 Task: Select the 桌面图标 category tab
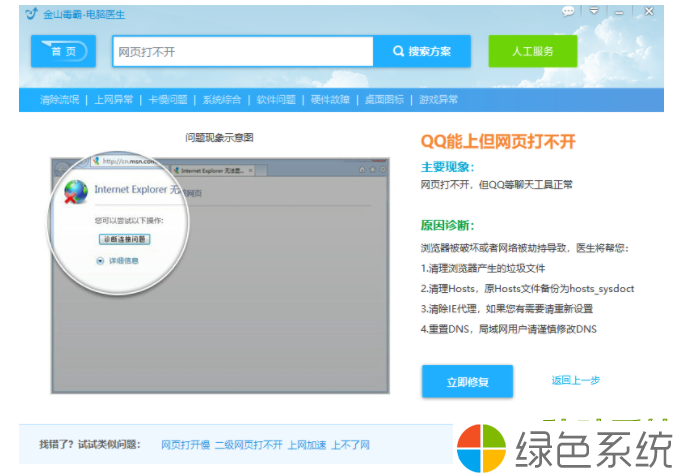point(384,100)
